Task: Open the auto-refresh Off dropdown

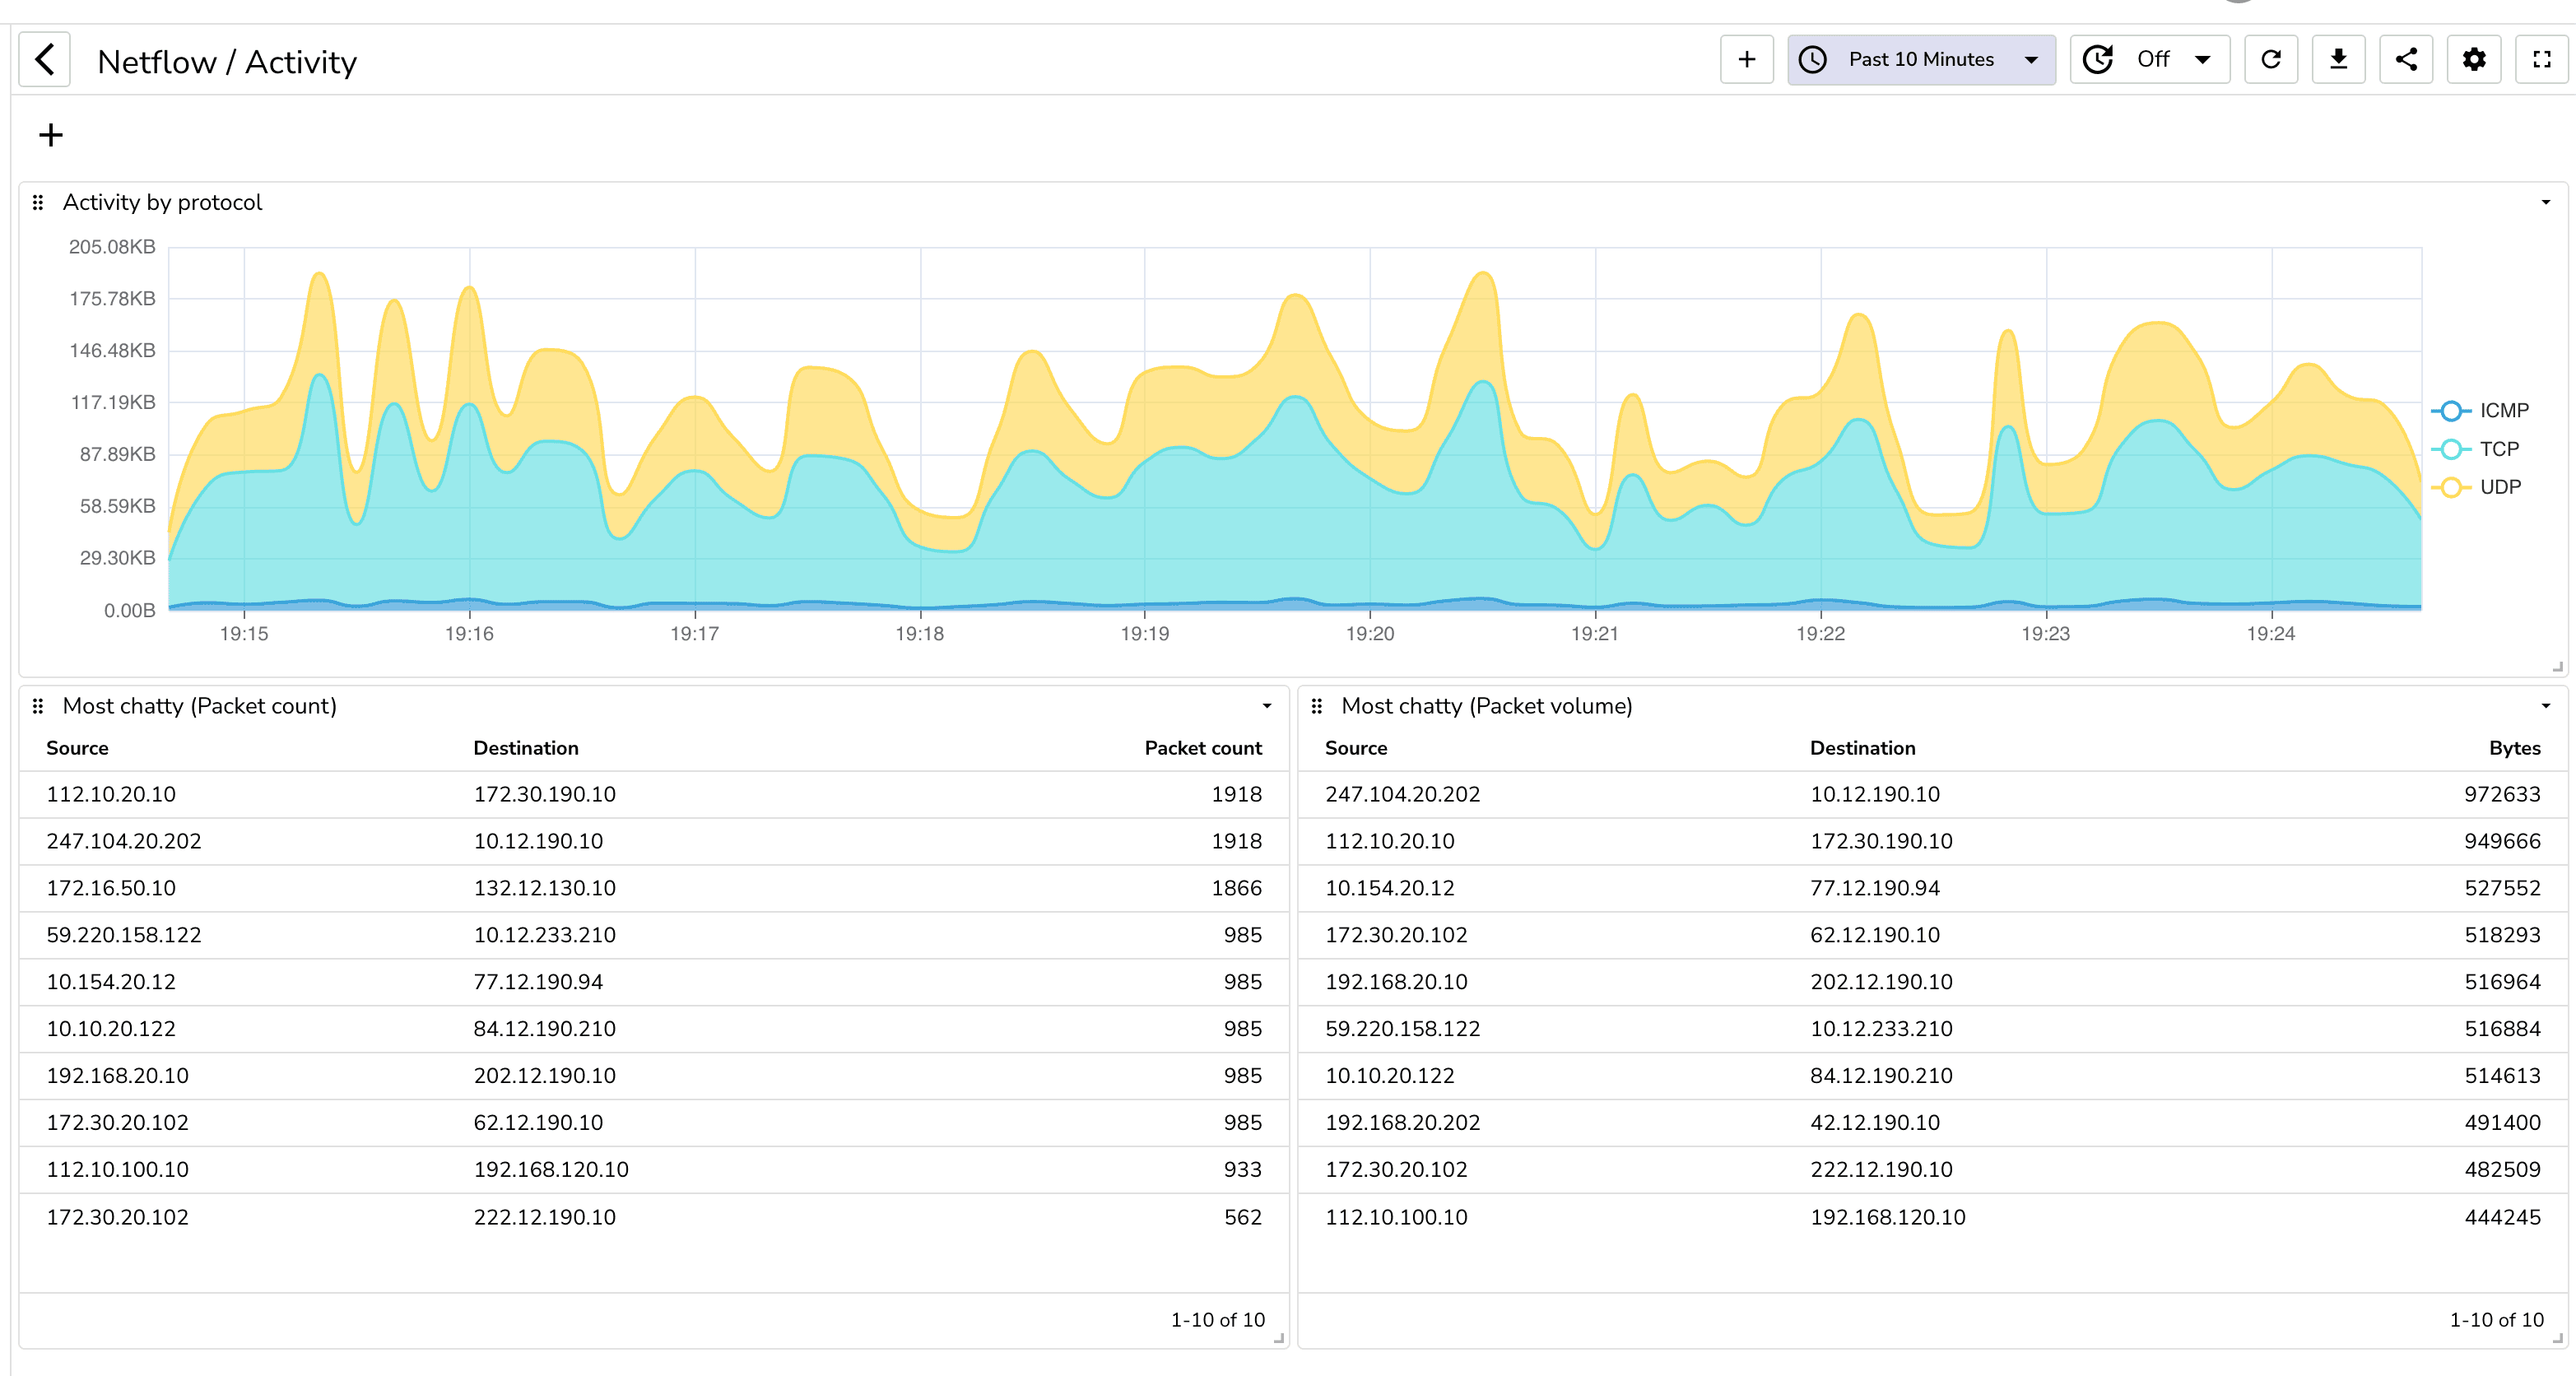Action: [2148, 59]
